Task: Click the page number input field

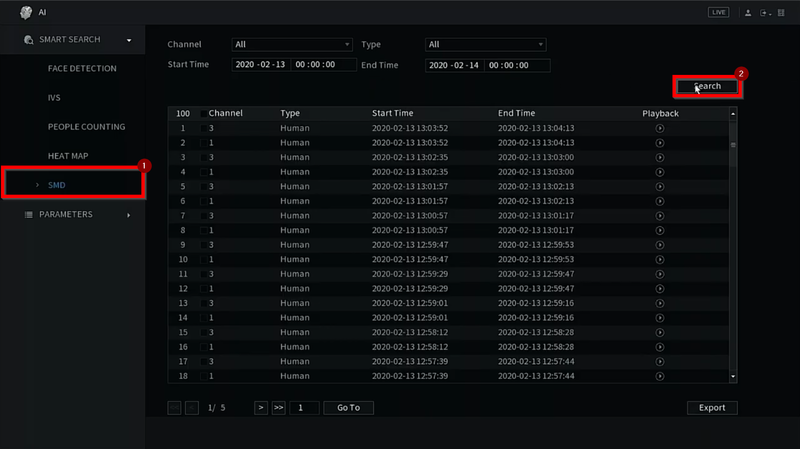Action: pyautogui.click(x=304, y=408)
